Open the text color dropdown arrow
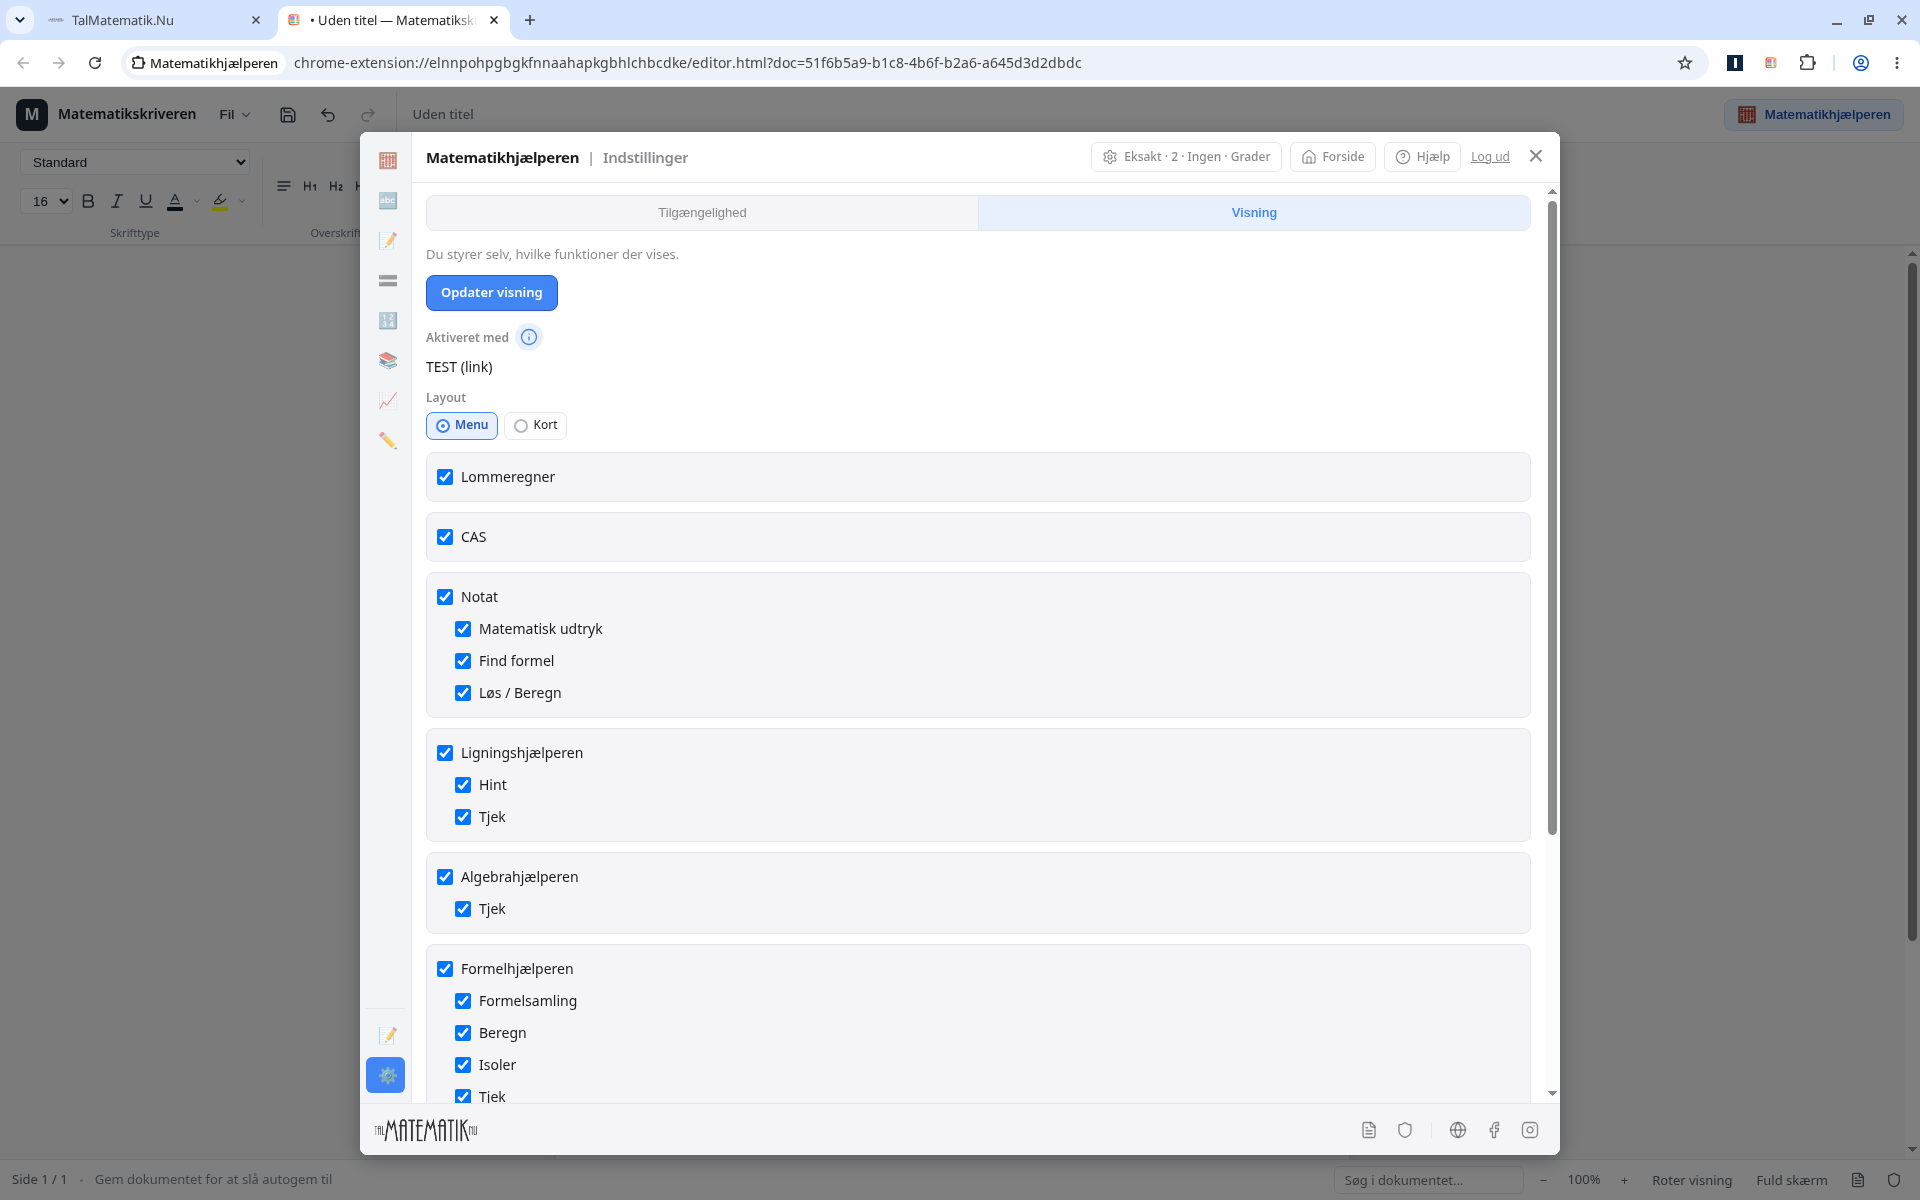The width and height of the screenshot is (1920, 1200). point(197,201)
